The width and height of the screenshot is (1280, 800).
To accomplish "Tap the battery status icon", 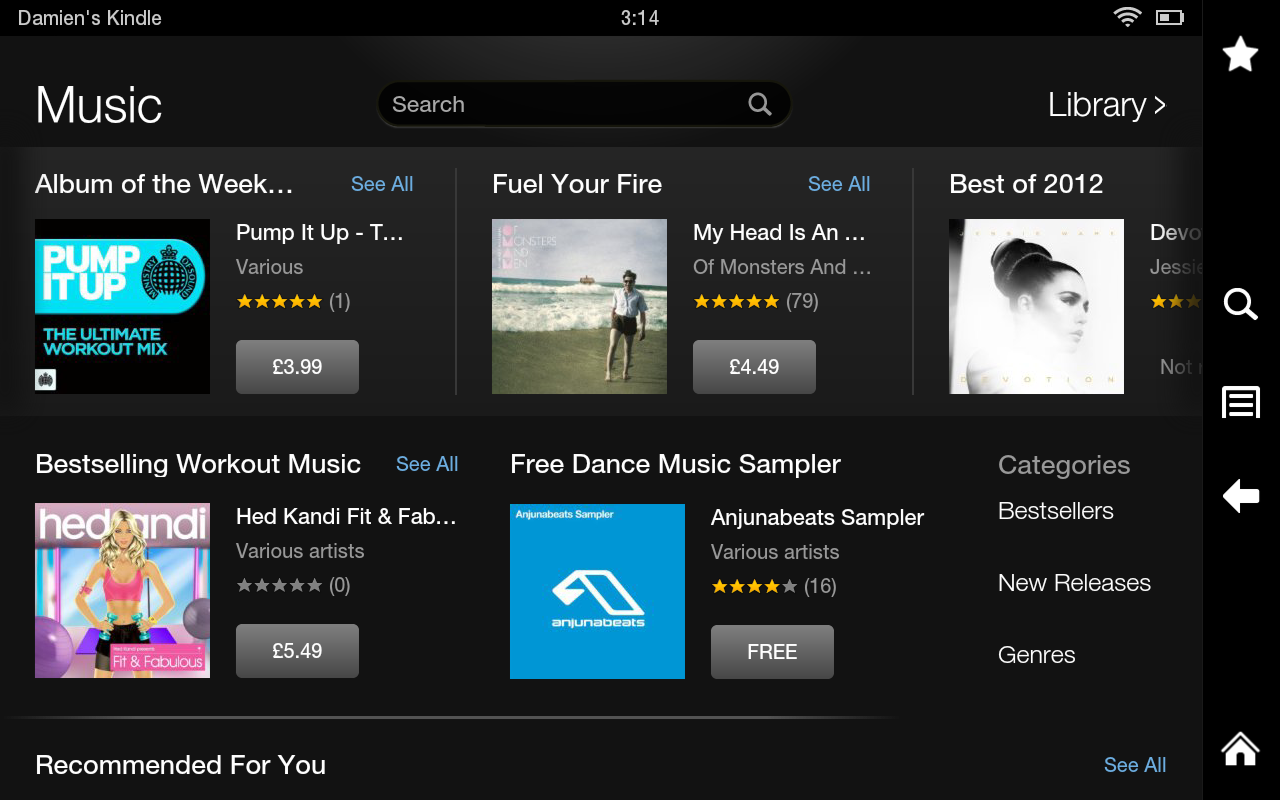I will [x=1169, y=17].
